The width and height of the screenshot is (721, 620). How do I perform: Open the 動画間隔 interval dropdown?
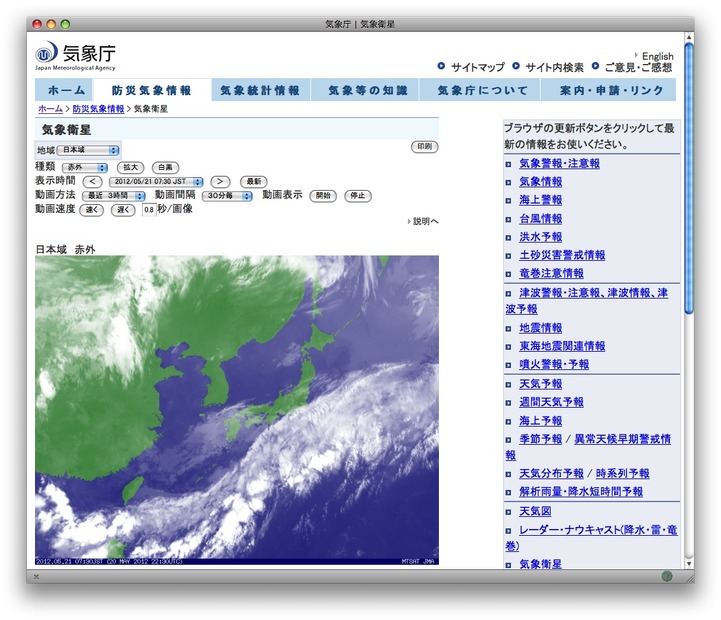coord(226,196)
